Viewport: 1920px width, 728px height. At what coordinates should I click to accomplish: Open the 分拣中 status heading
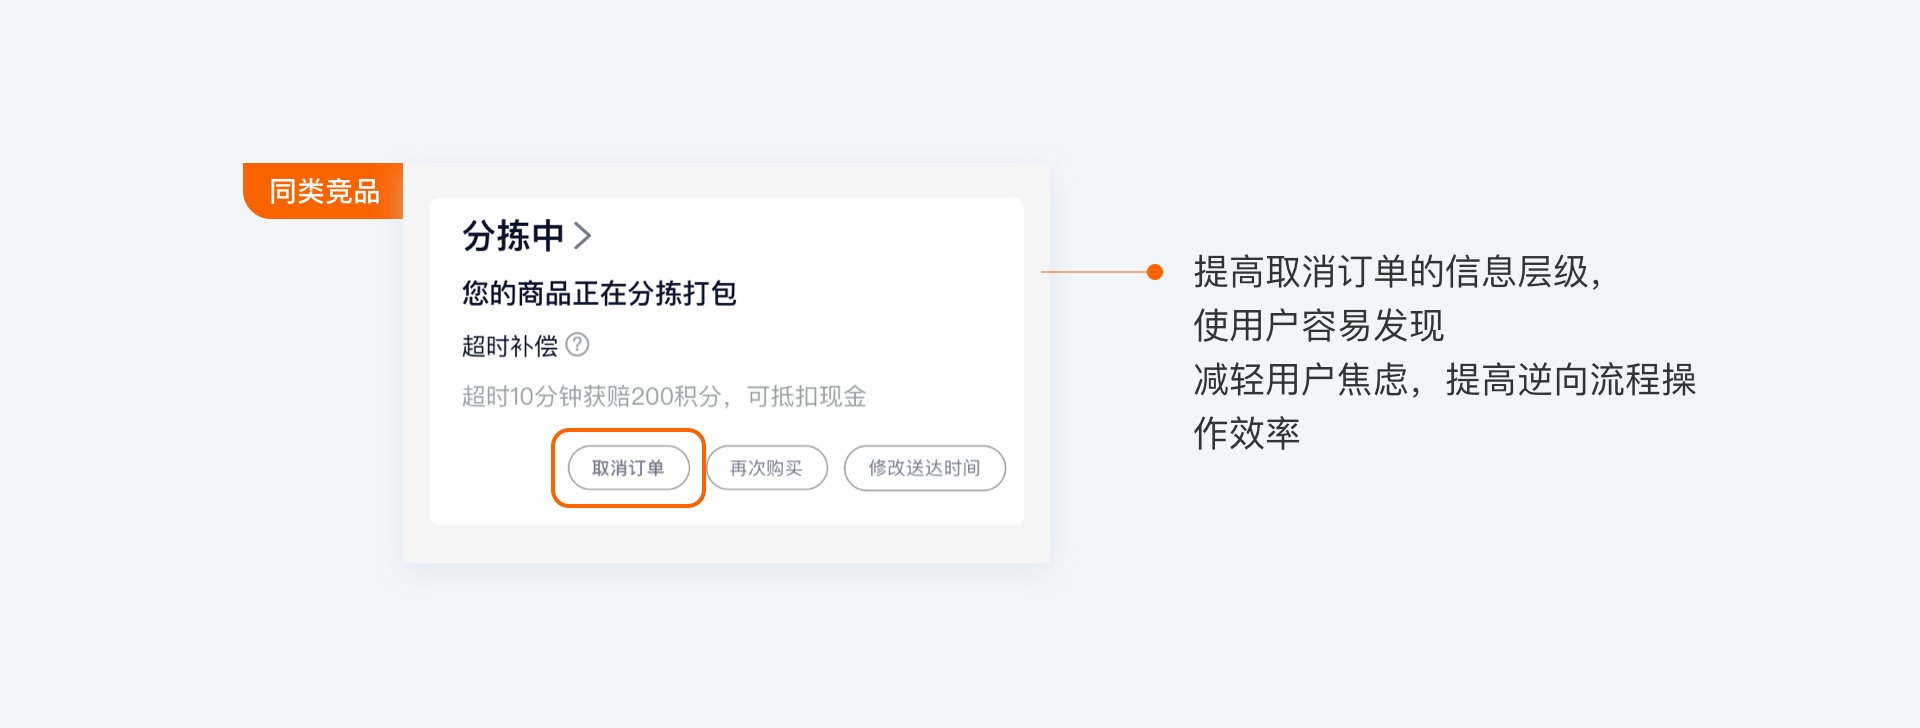[x=513, y=236]
